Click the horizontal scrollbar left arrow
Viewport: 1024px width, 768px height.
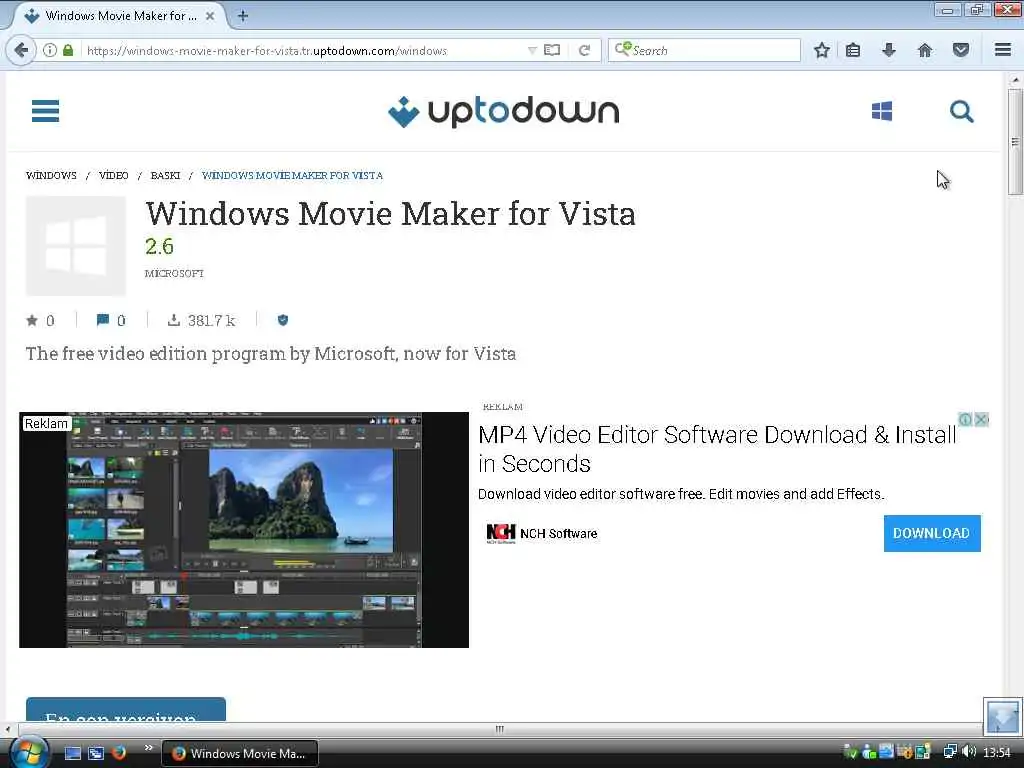click(x=7, y=729)
